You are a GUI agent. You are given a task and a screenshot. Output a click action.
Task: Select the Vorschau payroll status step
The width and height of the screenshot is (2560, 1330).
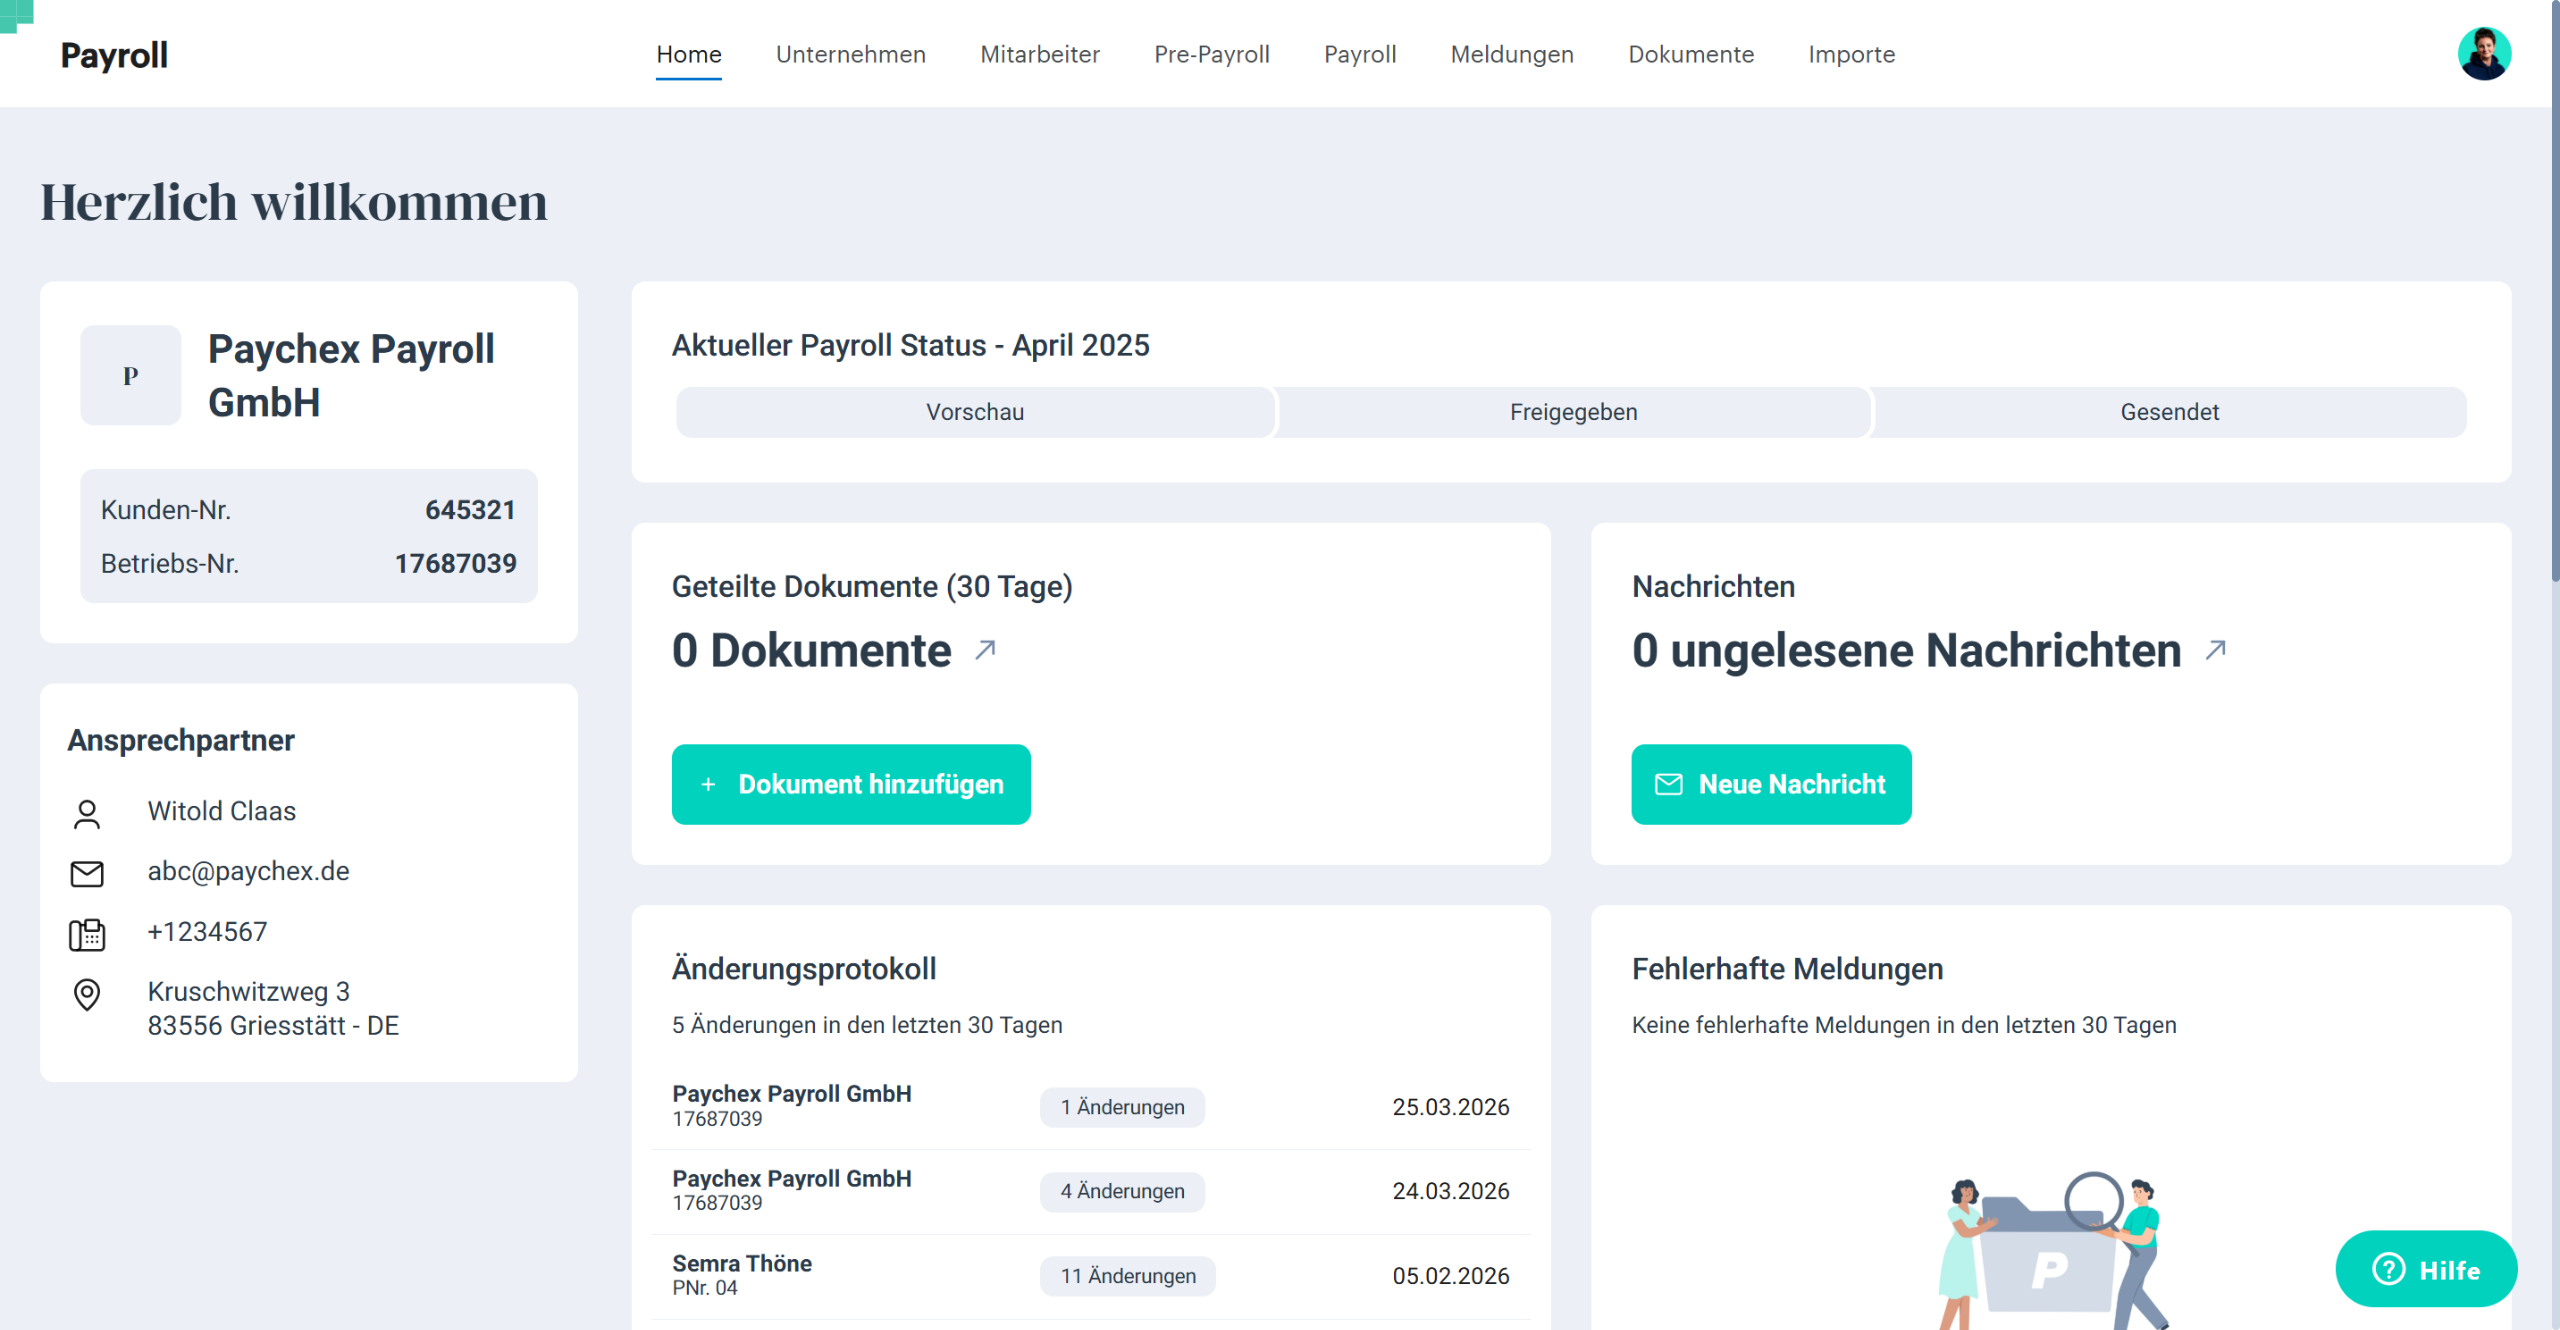[x=974, y=412]
